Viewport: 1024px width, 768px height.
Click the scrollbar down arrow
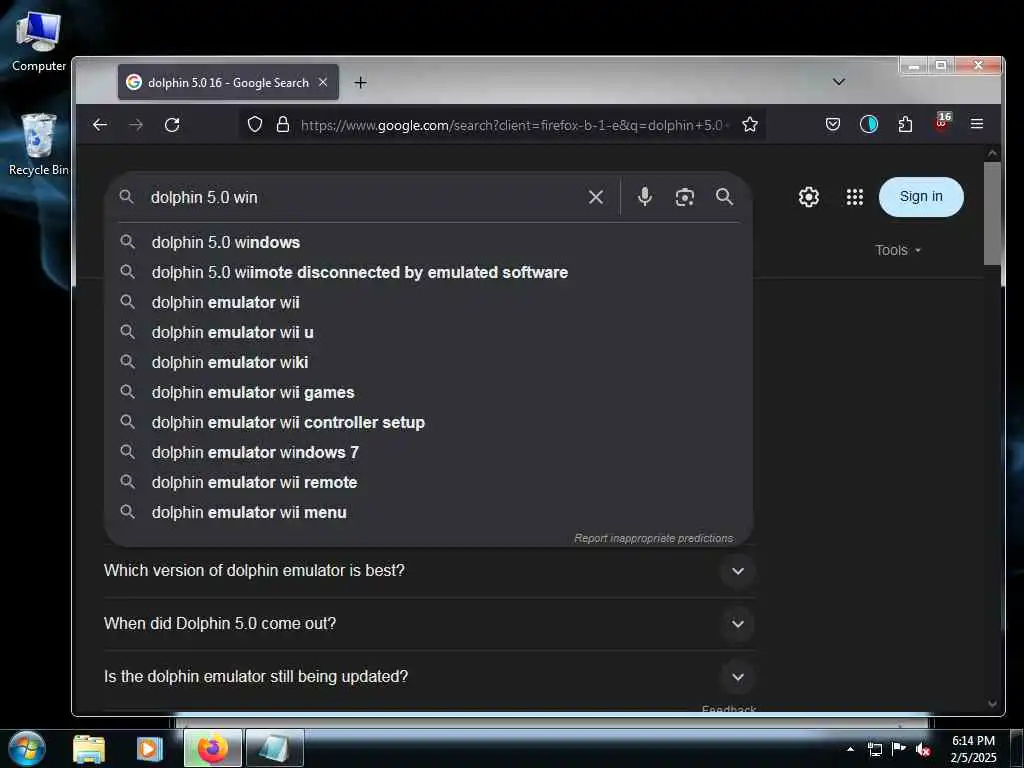click(x=993, y=703)
